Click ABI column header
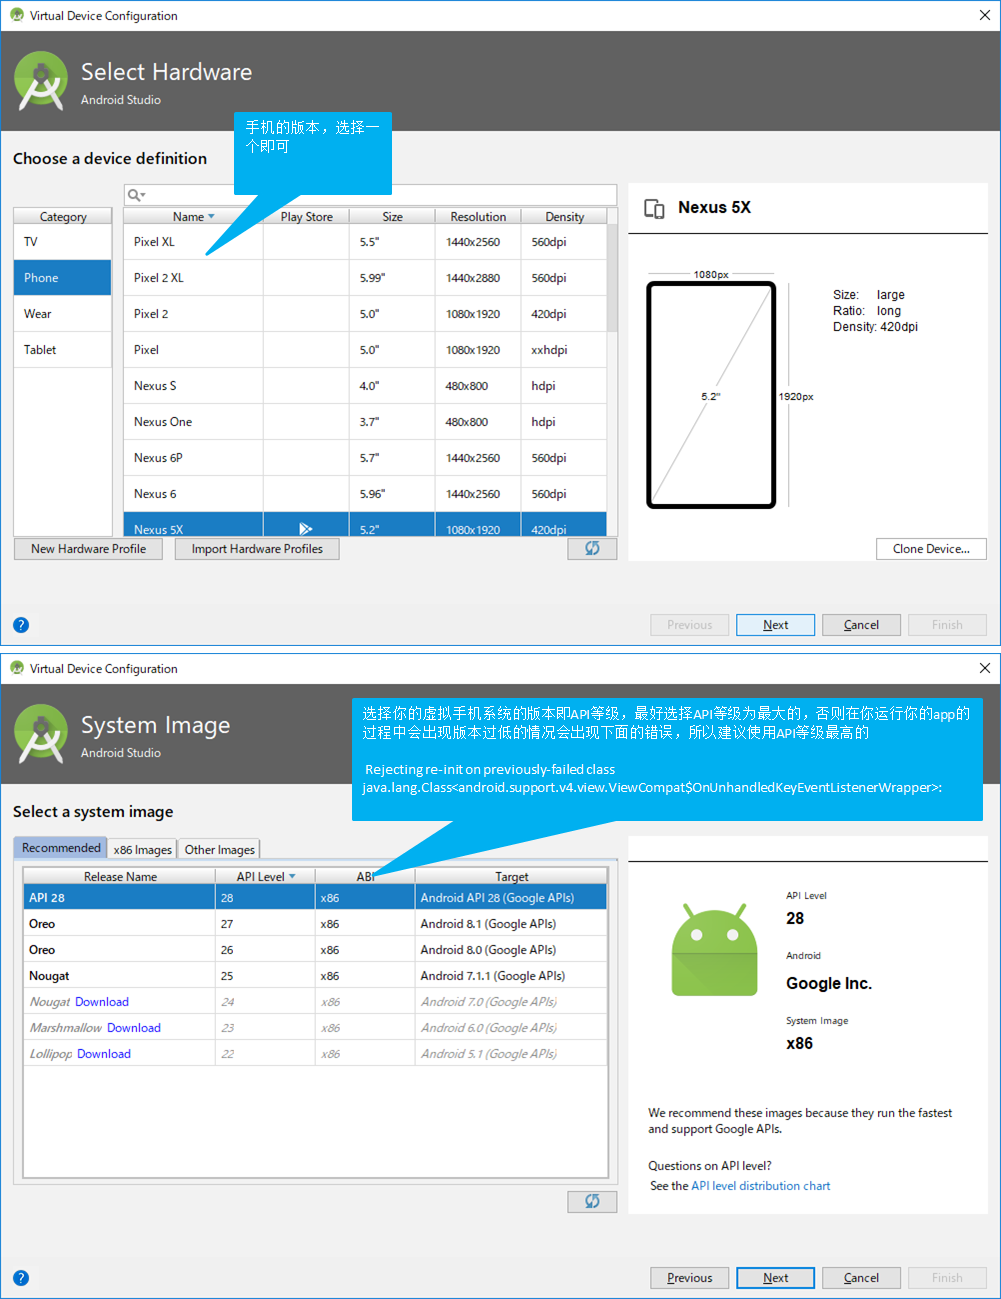The height and width of the screenshot is (1299, 1001). tap(365, 876)
